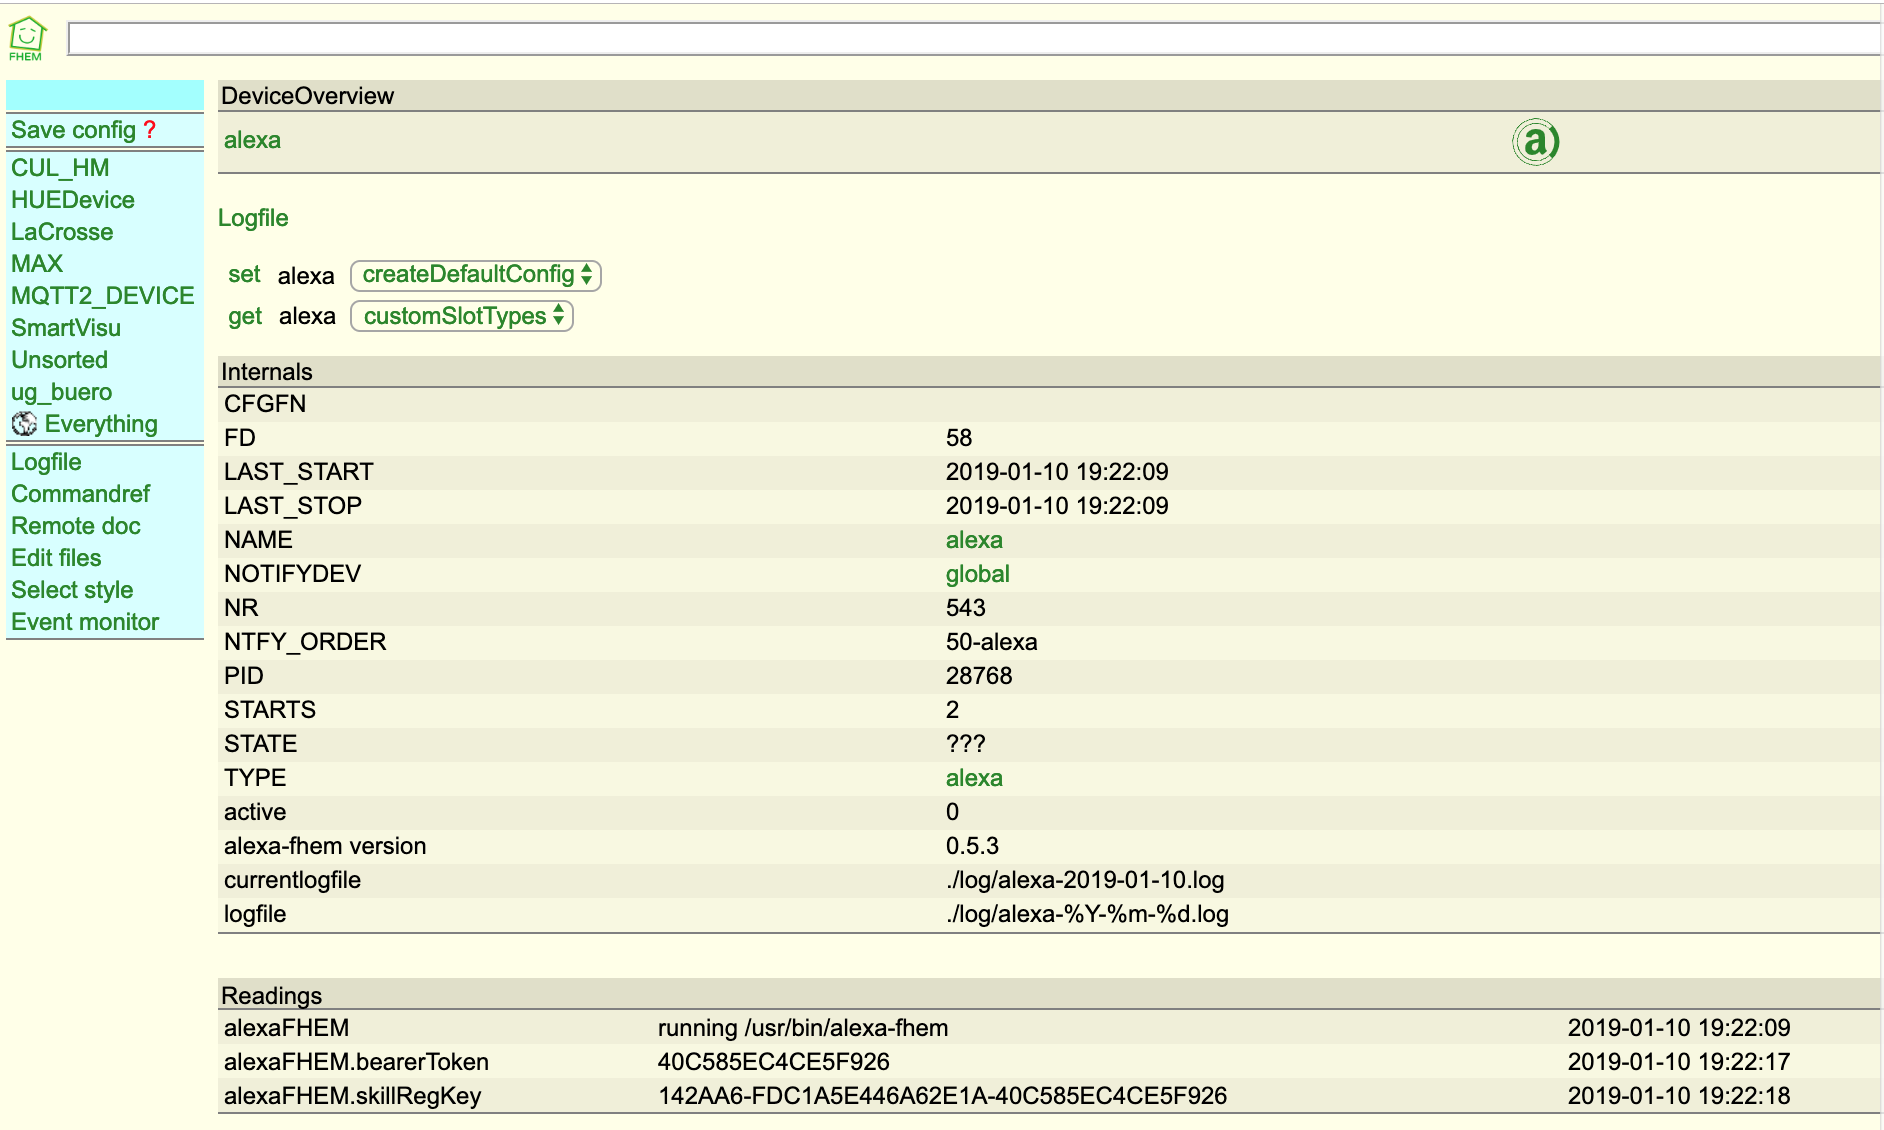Open the createDefaultConfig set dropdown
This screenshot has height=1130, width=1884.
pos(476,275)
